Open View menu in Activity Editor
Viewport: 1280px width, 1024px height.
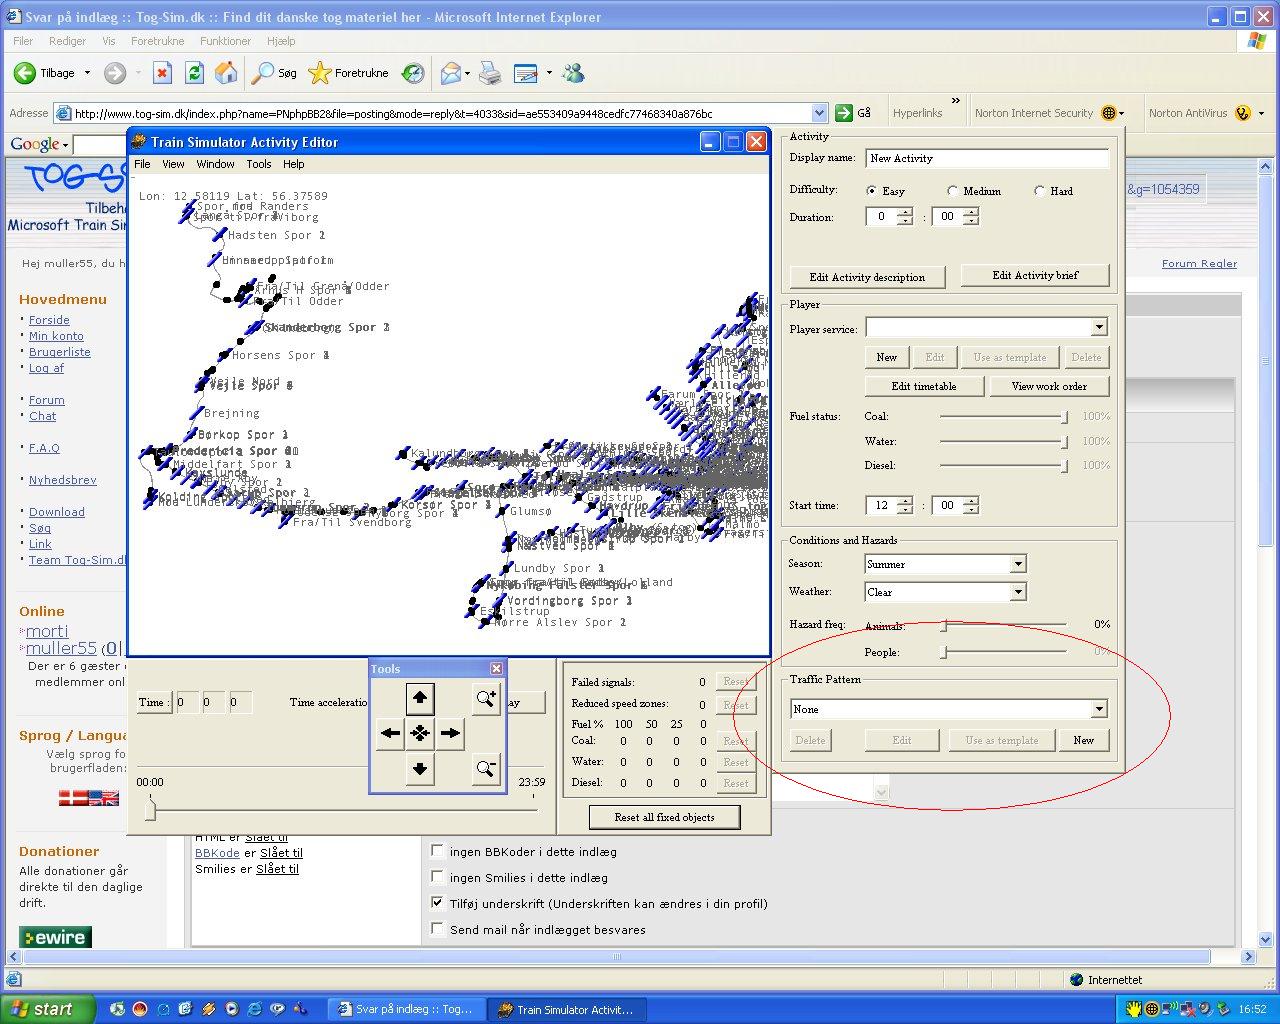tap(173, 164)
